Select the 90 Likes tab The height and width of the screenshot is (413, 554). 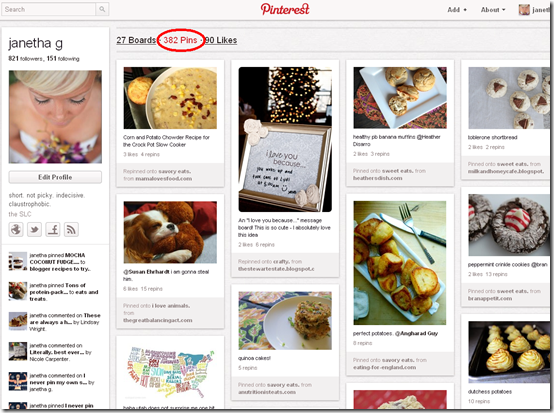pos(221,40)
